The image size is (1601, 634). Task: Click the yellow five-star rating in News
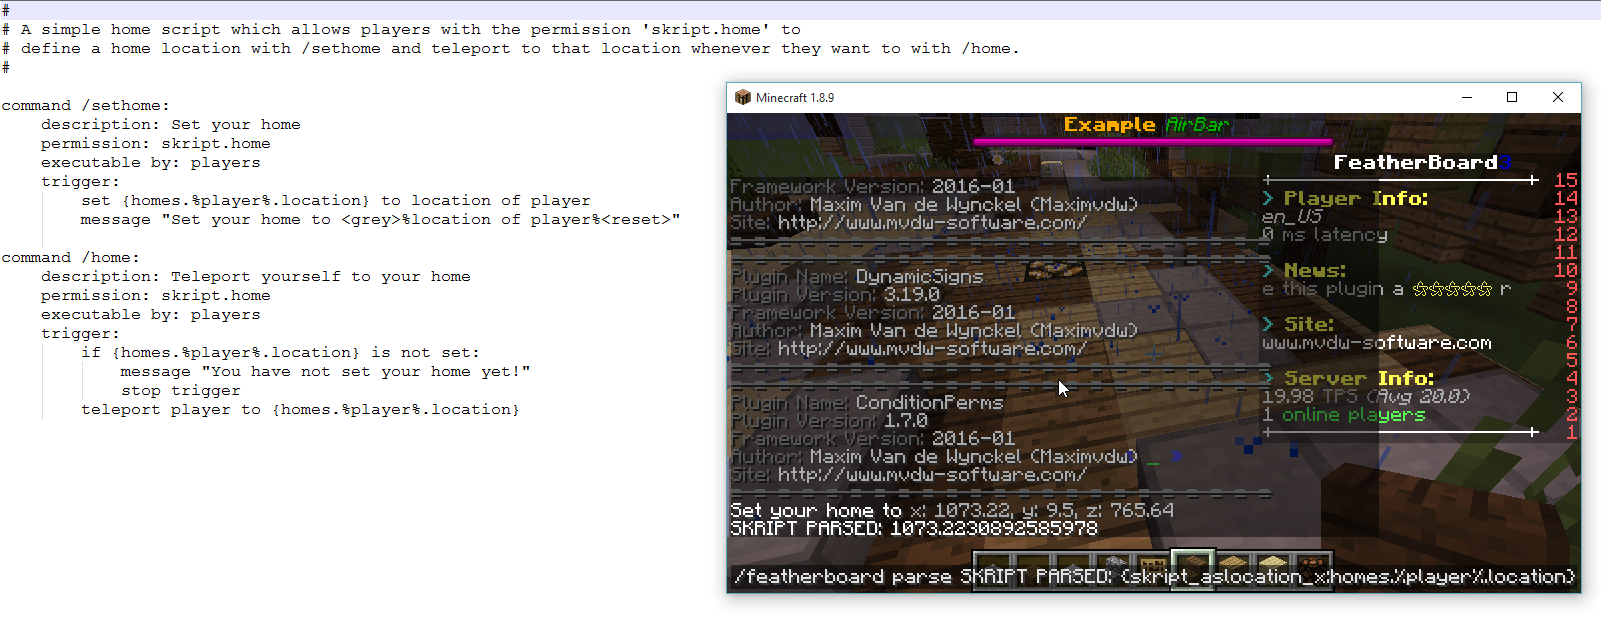(x=1452, y=289)
